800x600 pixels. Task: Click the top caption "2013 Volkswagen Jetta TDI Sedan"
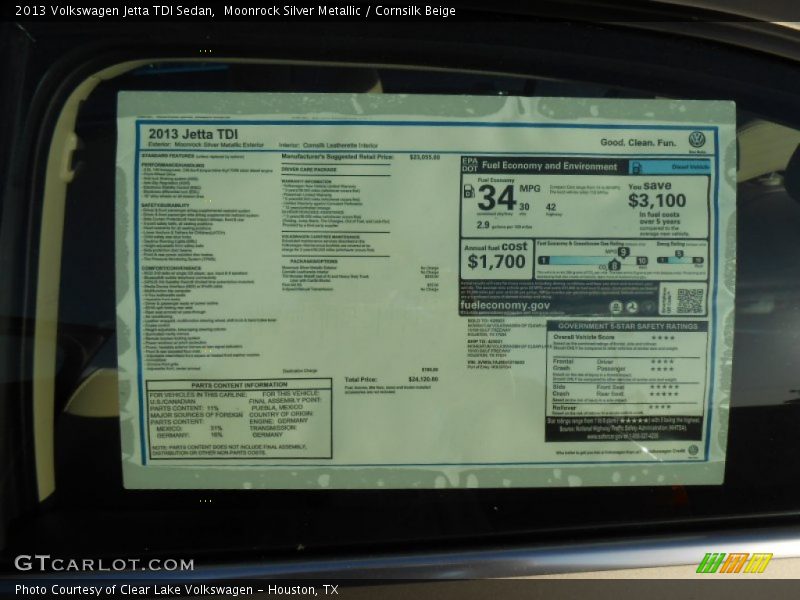click(x=114, y=11)
